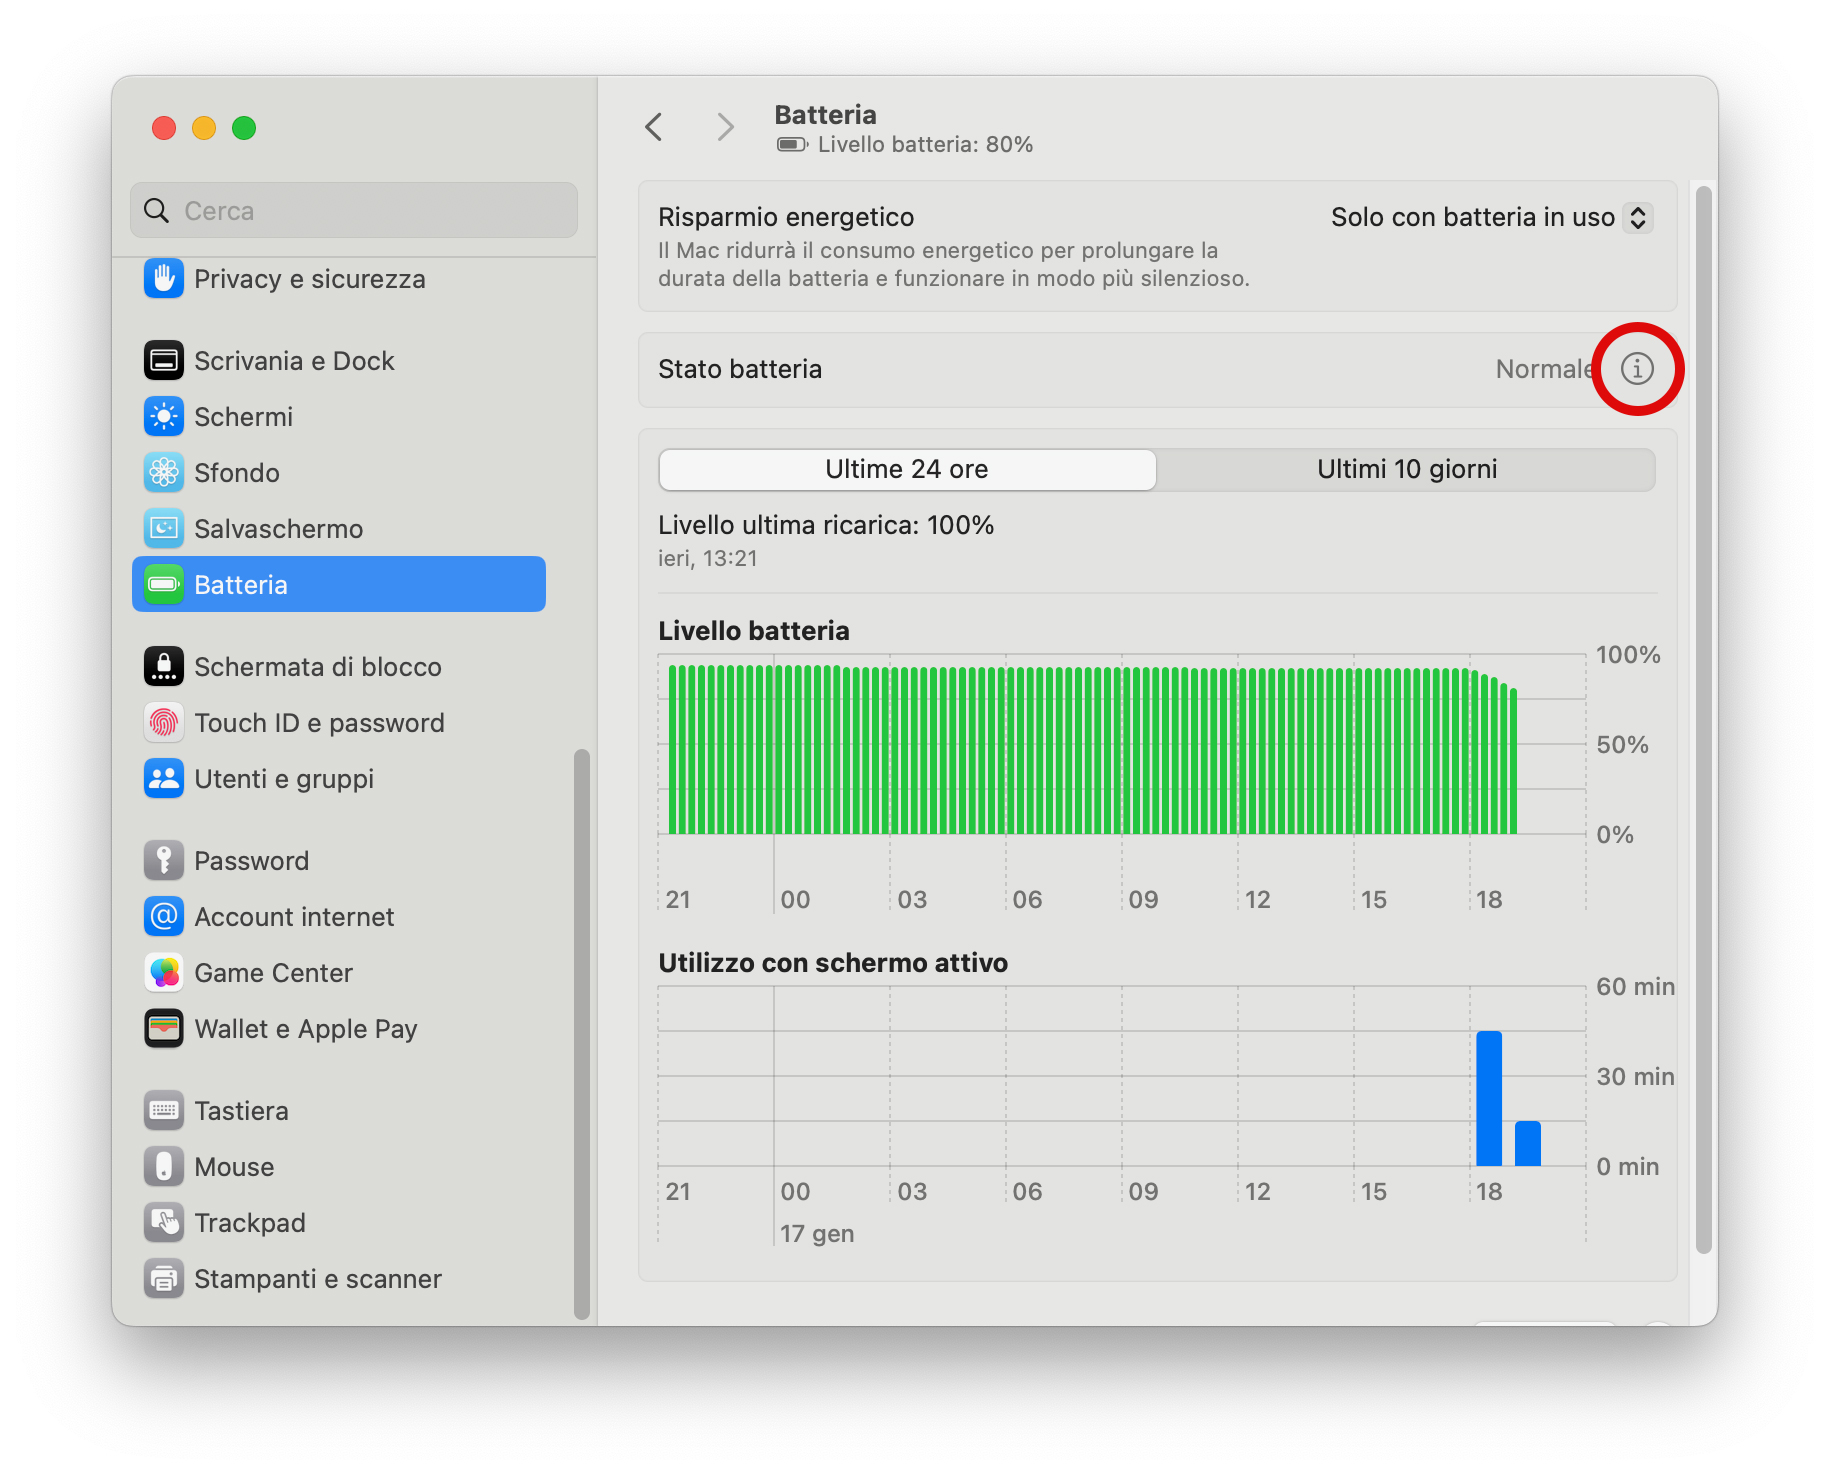Open the Game Center icon
The height and width of the screenshot is (1474, 1830).
[164, 973]
